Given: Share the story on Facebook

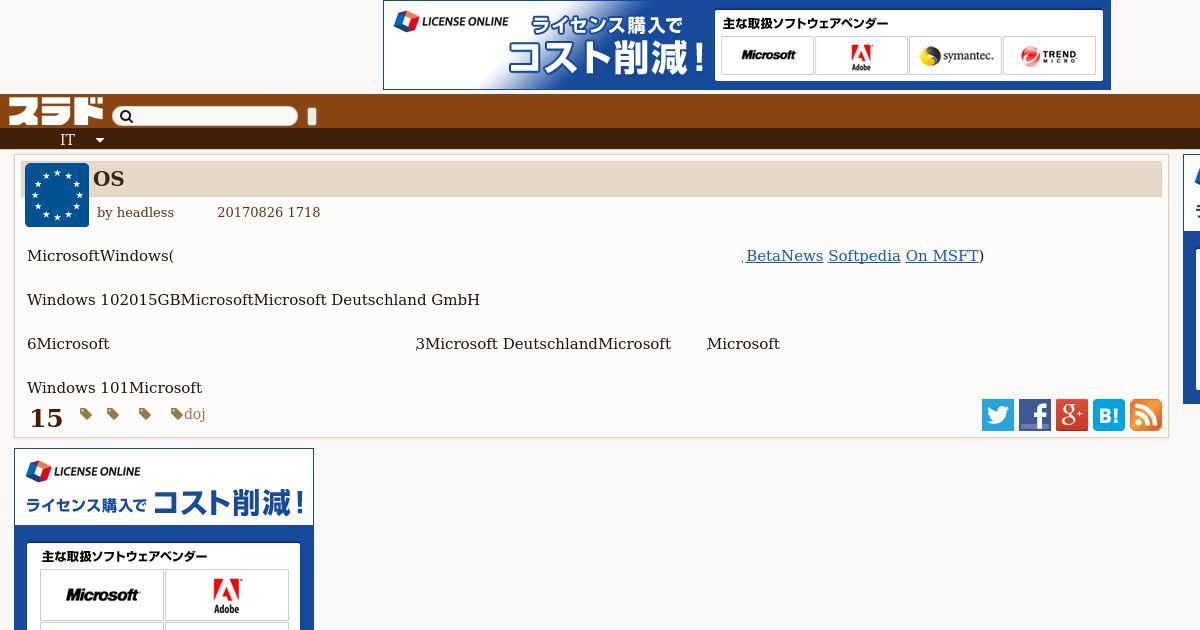Looking at the screenshot, I should pos(1035,415).
